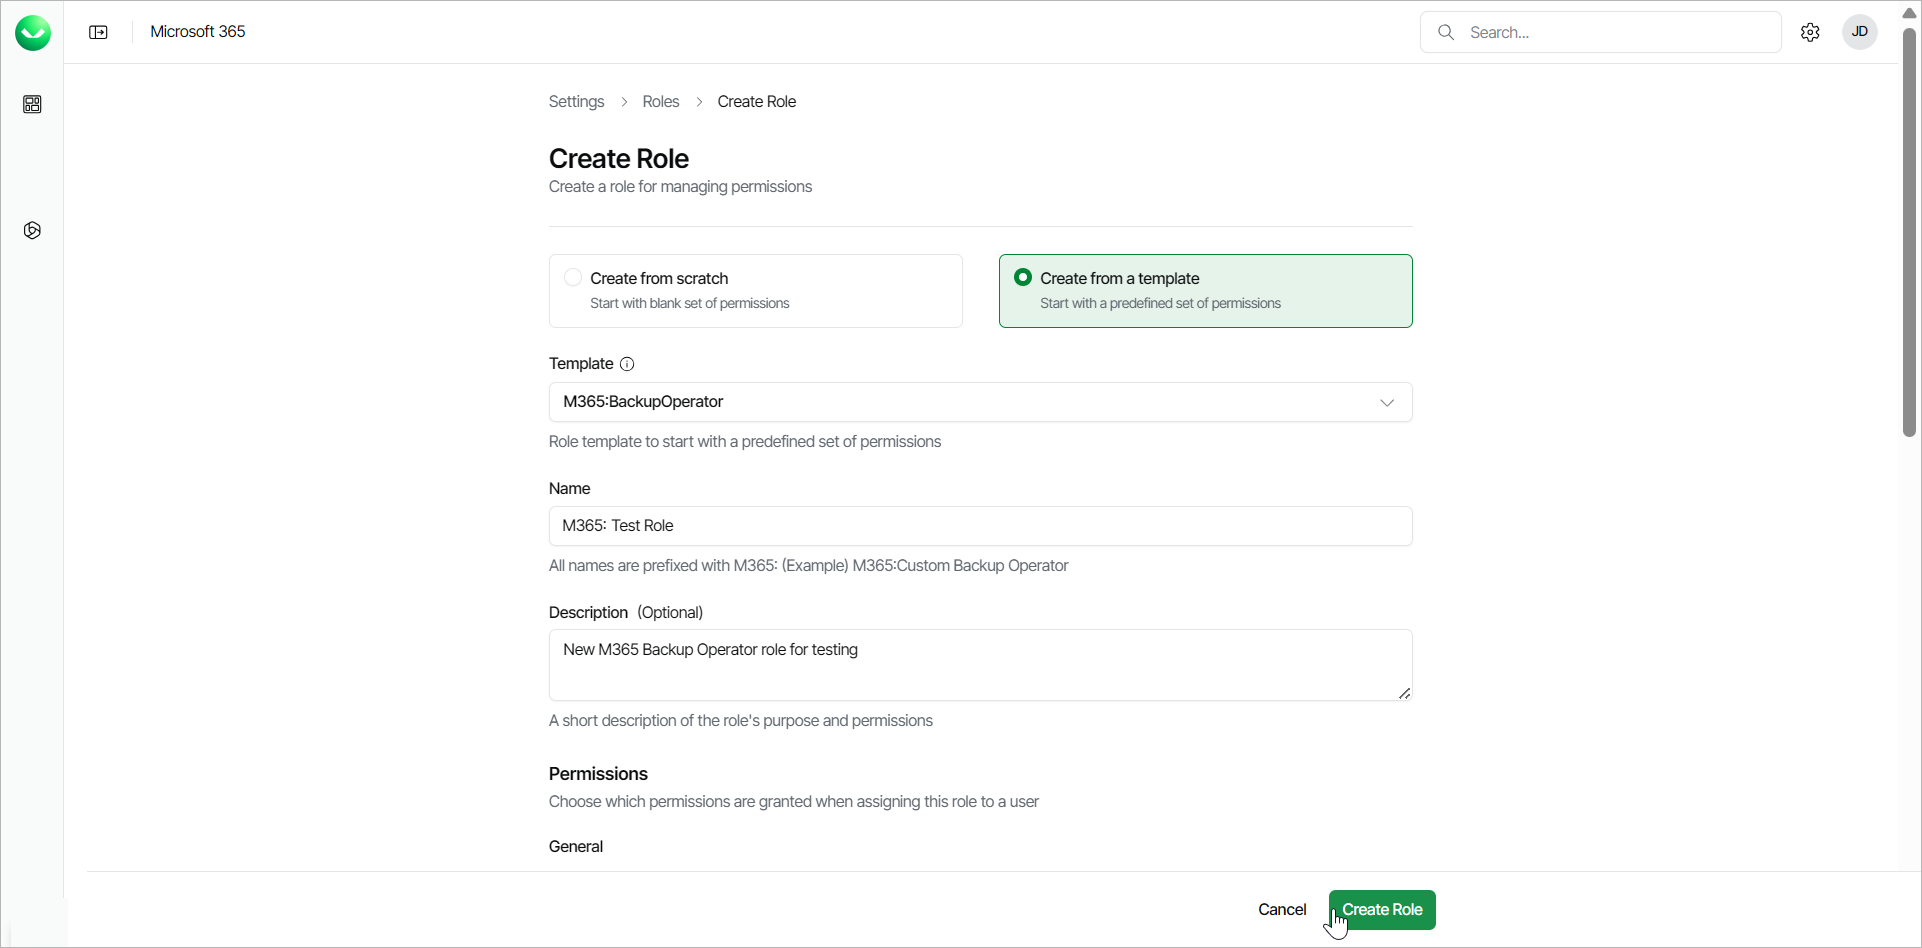Click the vertical page scrollbar
Image resolution: width=1922 pixels, height=948 pixels.
[x=1909, y=230]
